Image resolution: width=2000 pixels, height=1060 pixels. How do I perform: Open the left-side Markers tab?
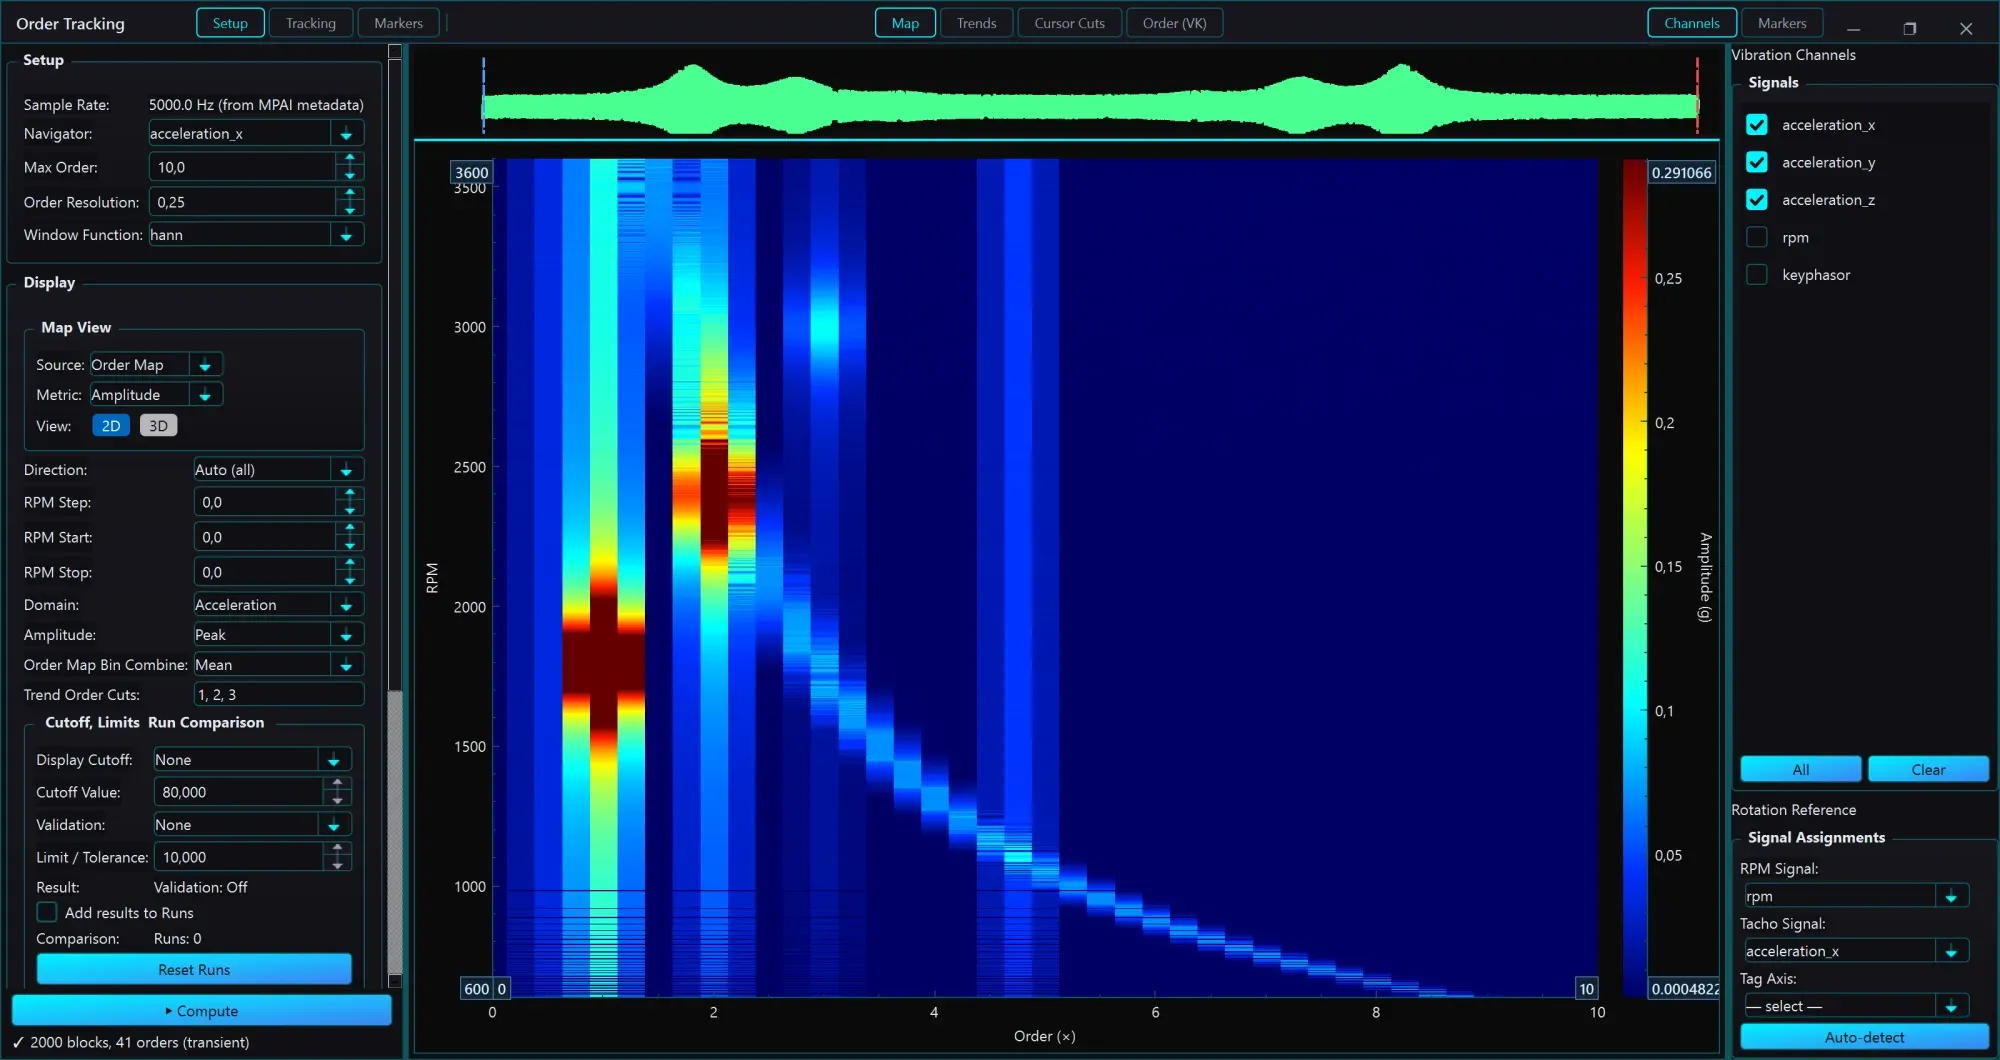click(398, 23)
